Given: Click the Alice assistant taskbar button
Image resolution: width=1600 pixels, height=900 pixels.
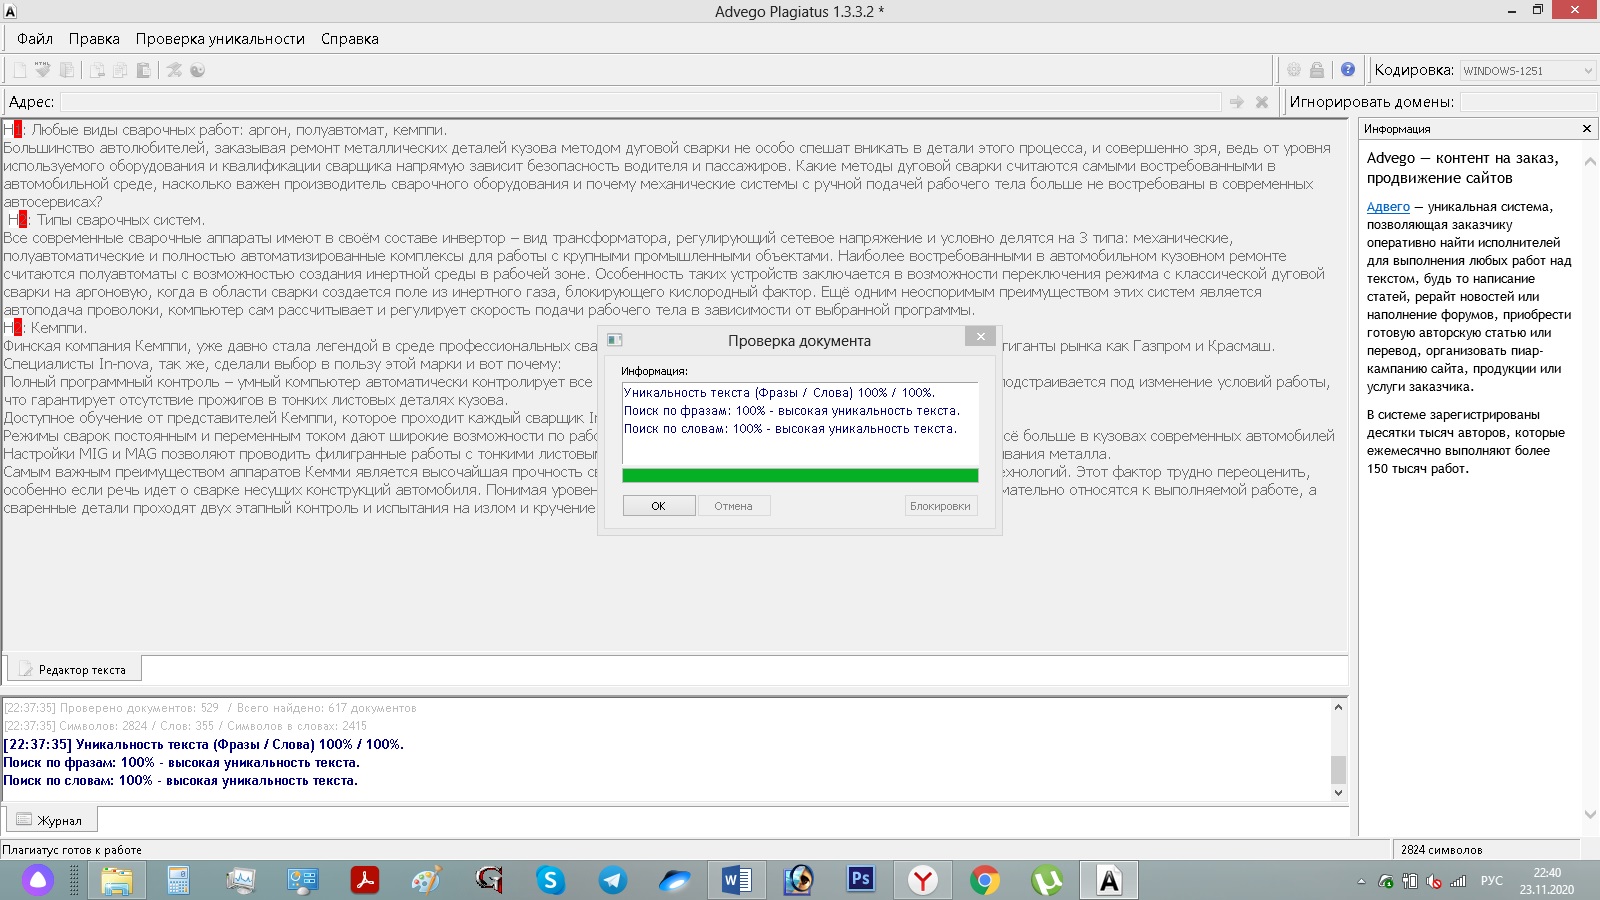Looking at the screenshot, I should (x=38, y=880).
